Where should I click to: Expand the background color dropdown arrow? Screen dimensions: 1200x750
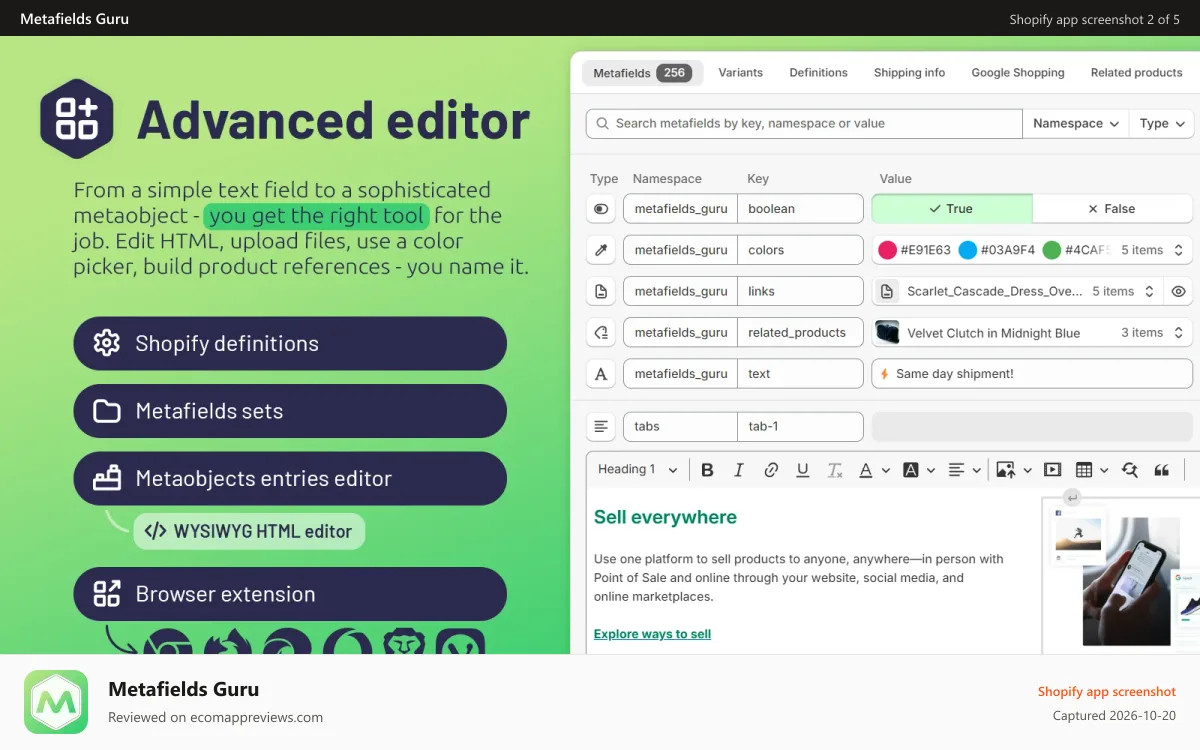coord(930,470)
